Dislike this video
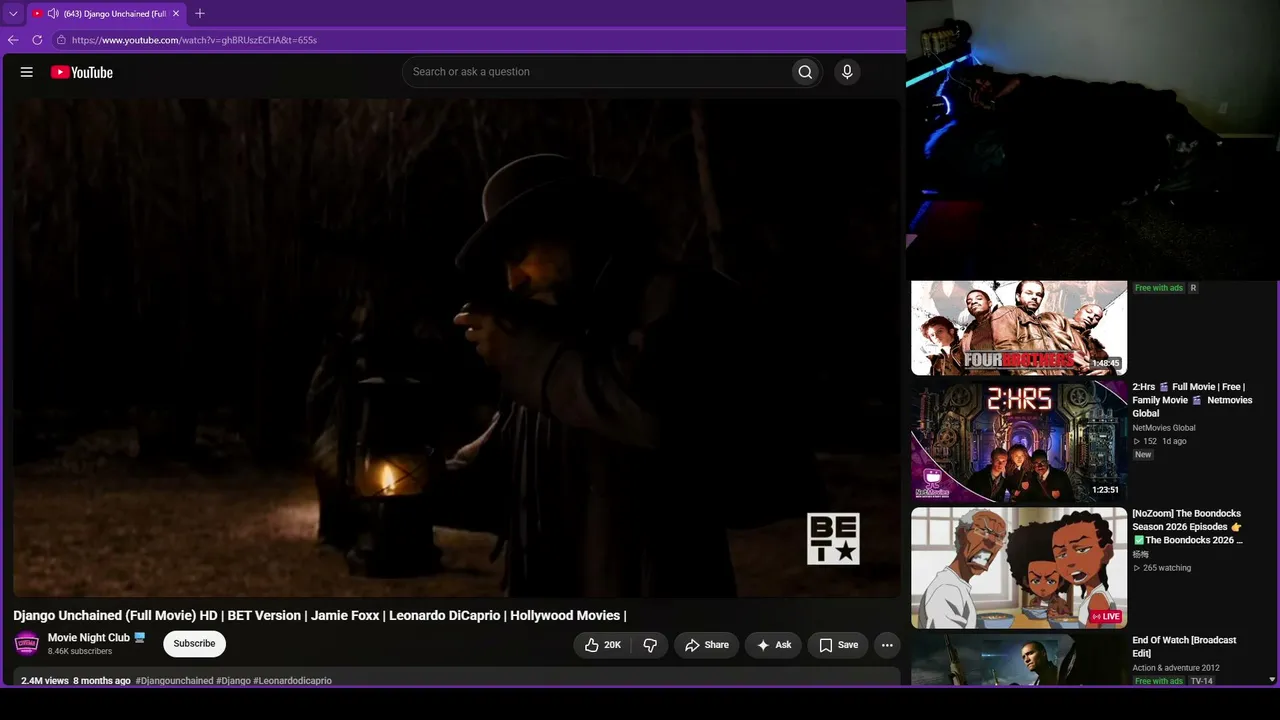1280x720 pixels. [650, 645]
